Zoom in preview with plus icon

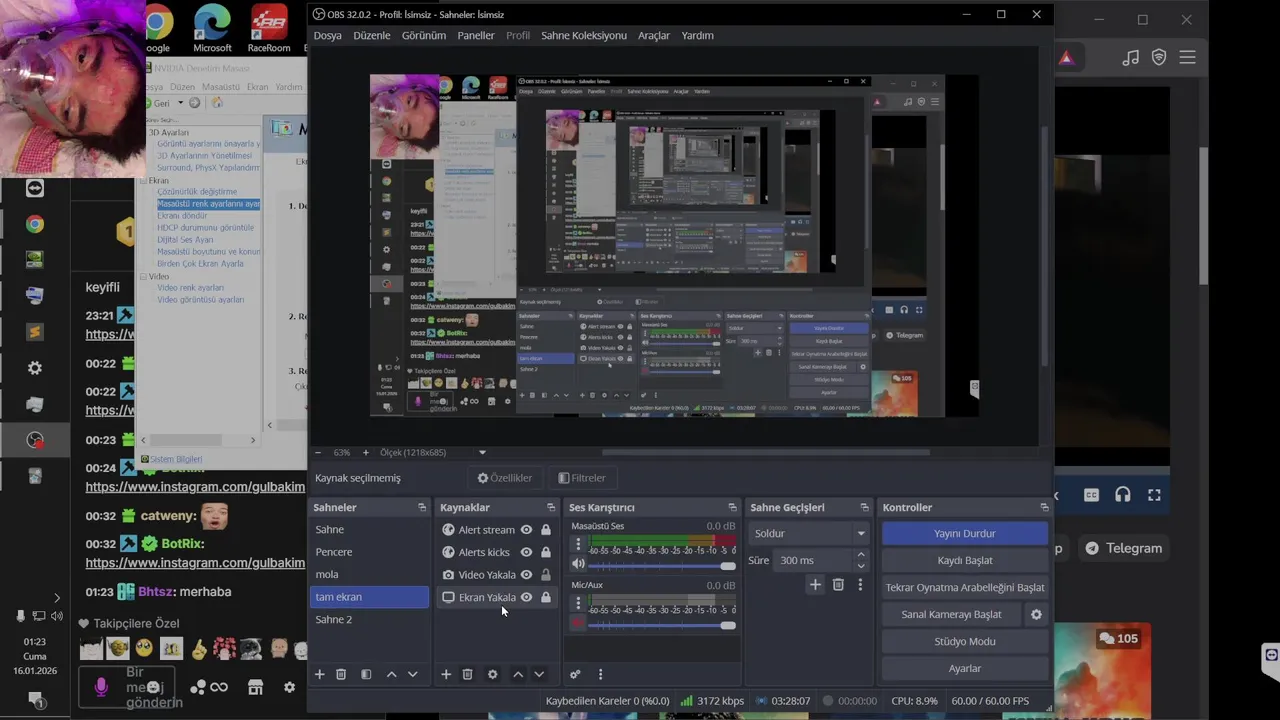tap(366, 452)
